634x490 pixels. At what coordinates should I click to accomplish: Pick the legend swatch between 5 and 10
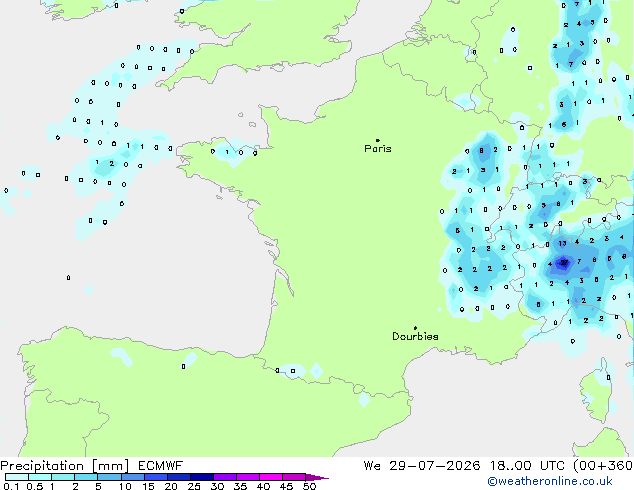[109, 477]
